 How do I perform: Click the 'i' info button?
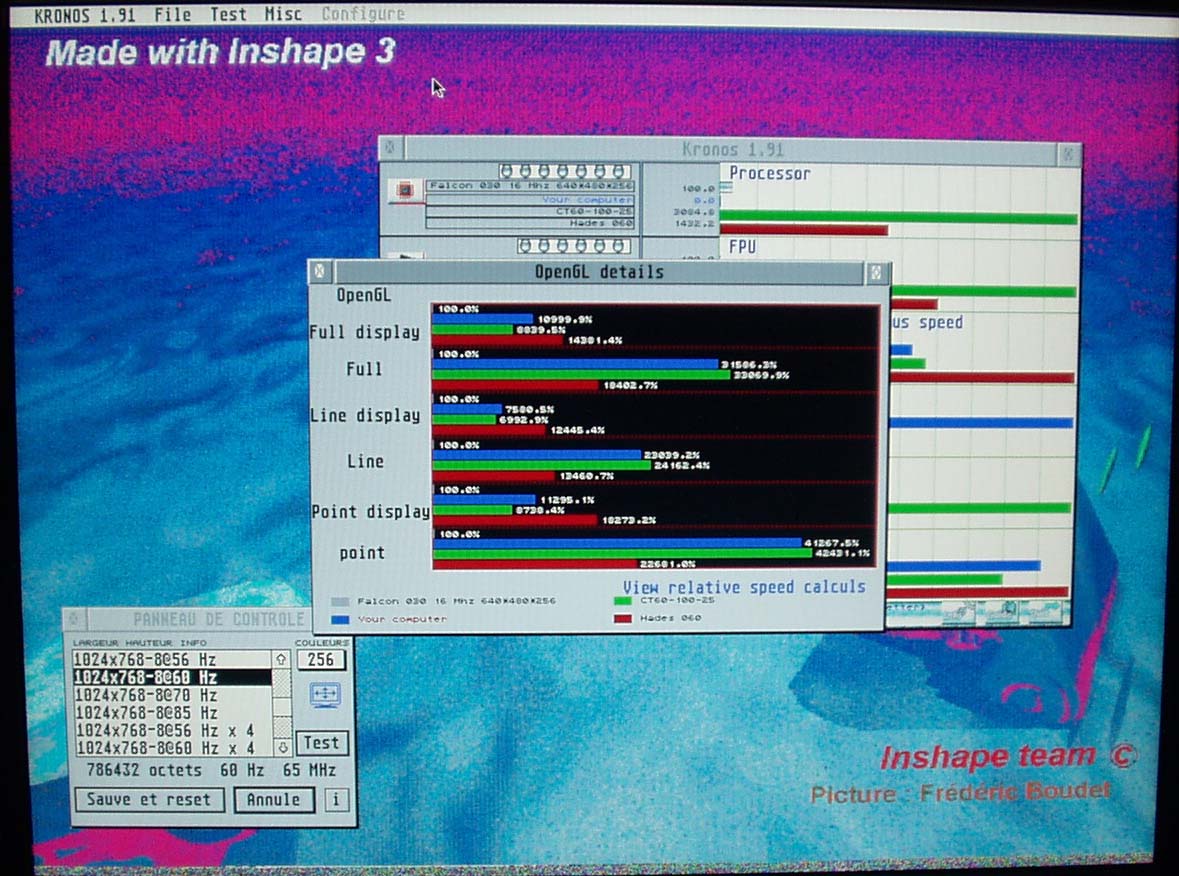[x=335, y=800]
